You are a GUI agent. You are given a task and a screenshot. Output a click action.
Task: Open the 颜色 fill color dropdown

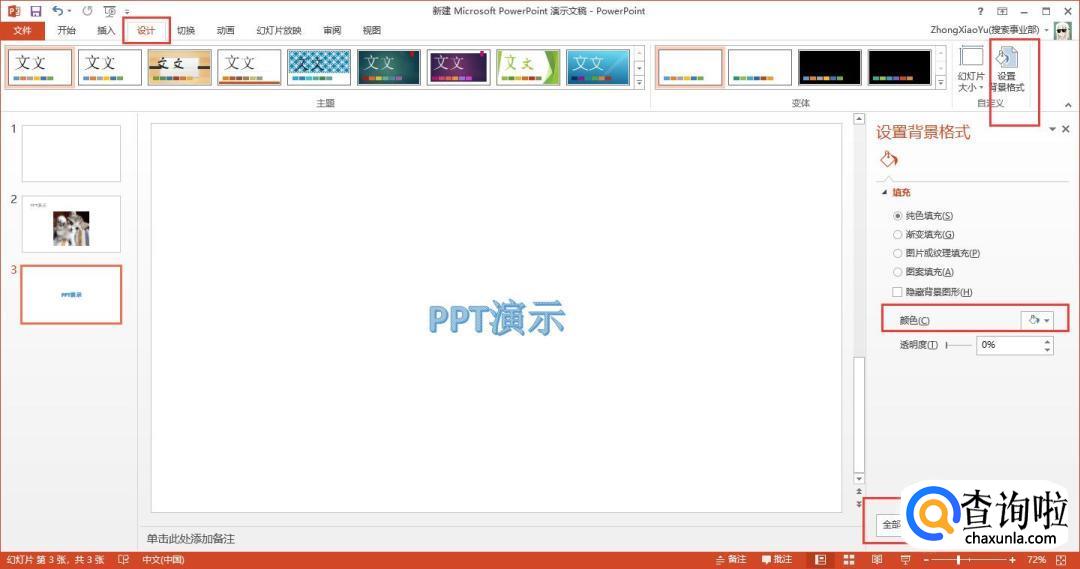point(1037,320)
